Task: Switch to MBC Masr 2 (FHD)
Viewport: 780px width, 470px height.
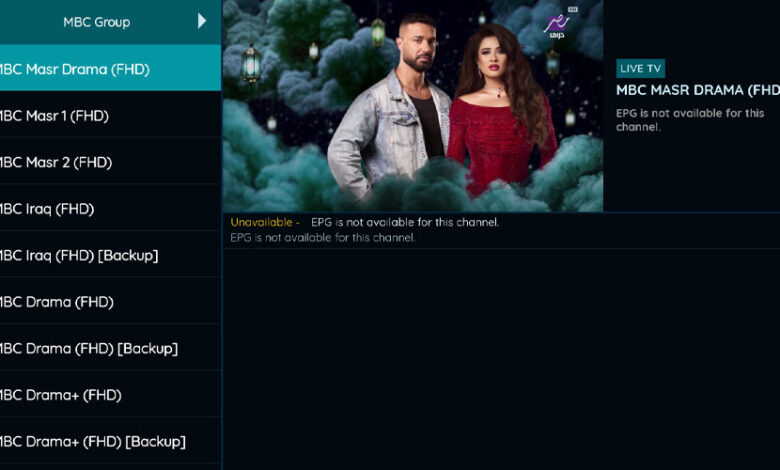Action: click(x=110, y=162)
